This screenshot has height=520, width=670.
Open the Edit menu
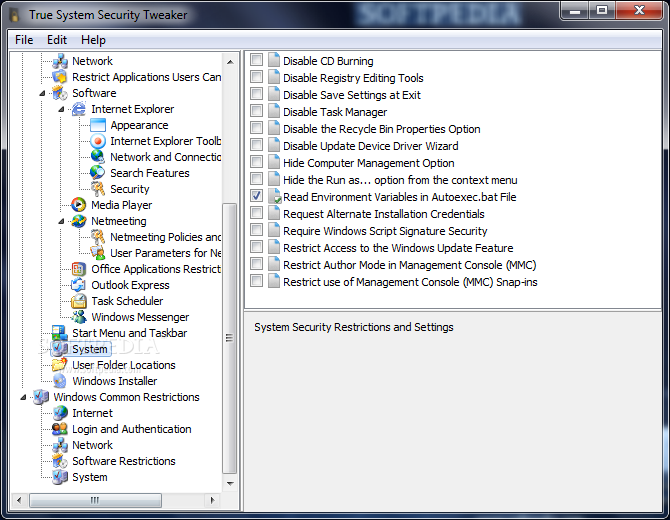[57, 40]
